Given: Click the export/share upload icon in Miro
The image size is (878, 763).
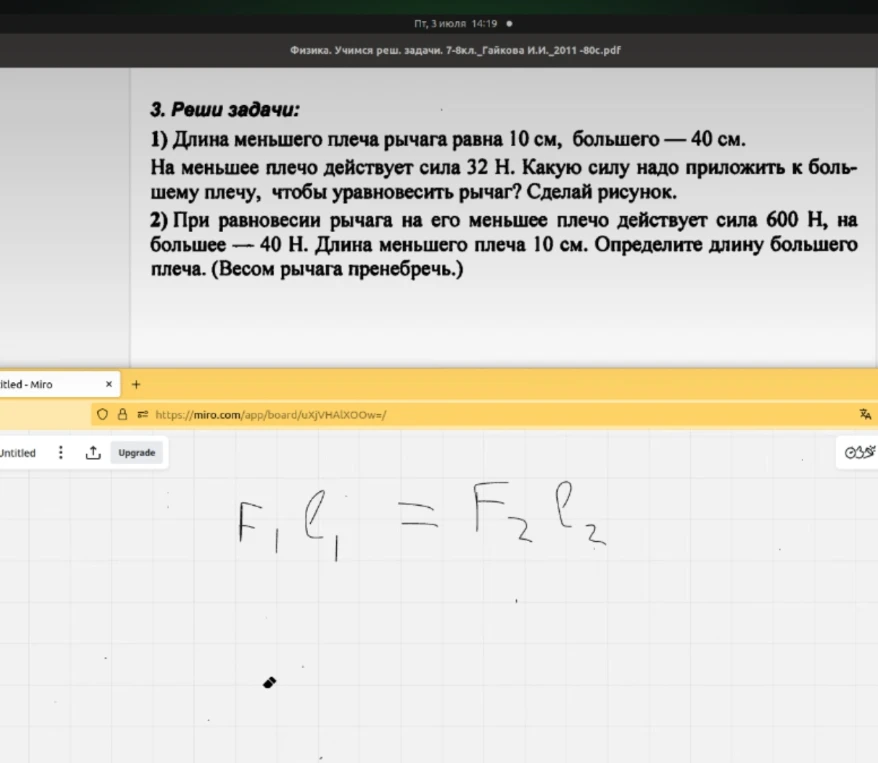Looking at the screenshot, I should point(93,452).
